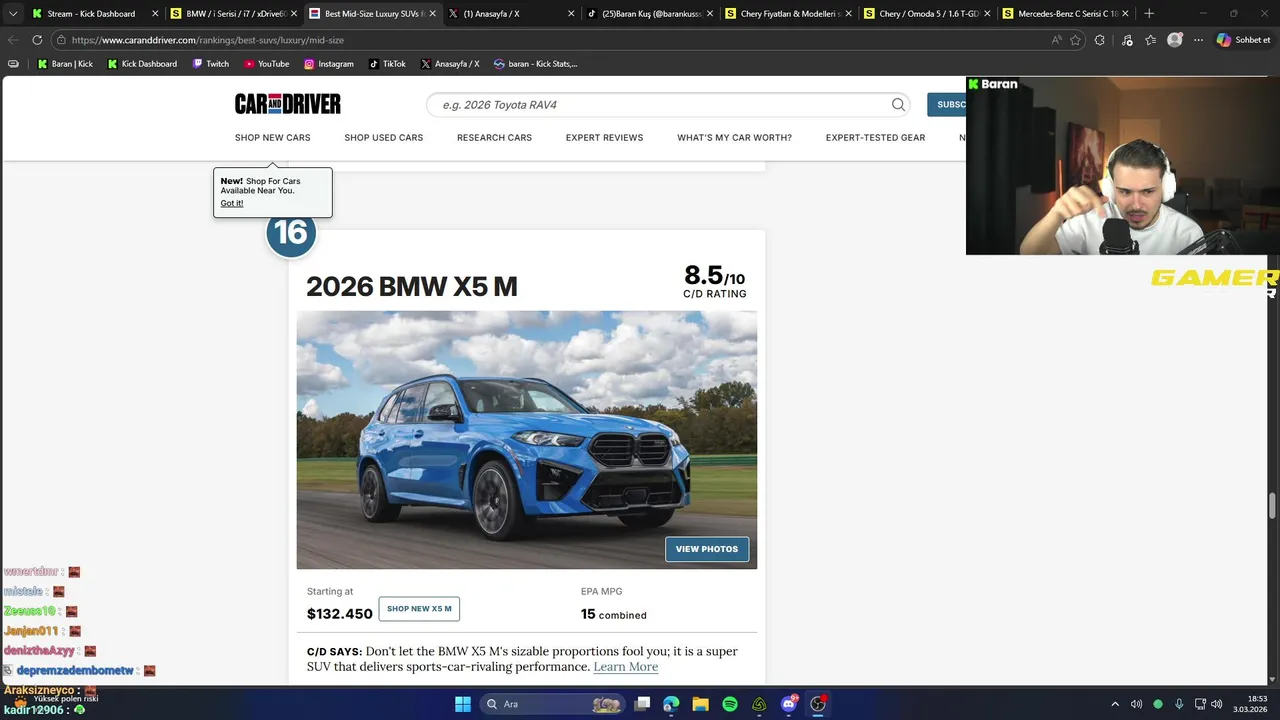Viewport: 1280px width, 720px height.
Task: Open Copilot Sohbet et button
Action: (x=1244, y=40)
